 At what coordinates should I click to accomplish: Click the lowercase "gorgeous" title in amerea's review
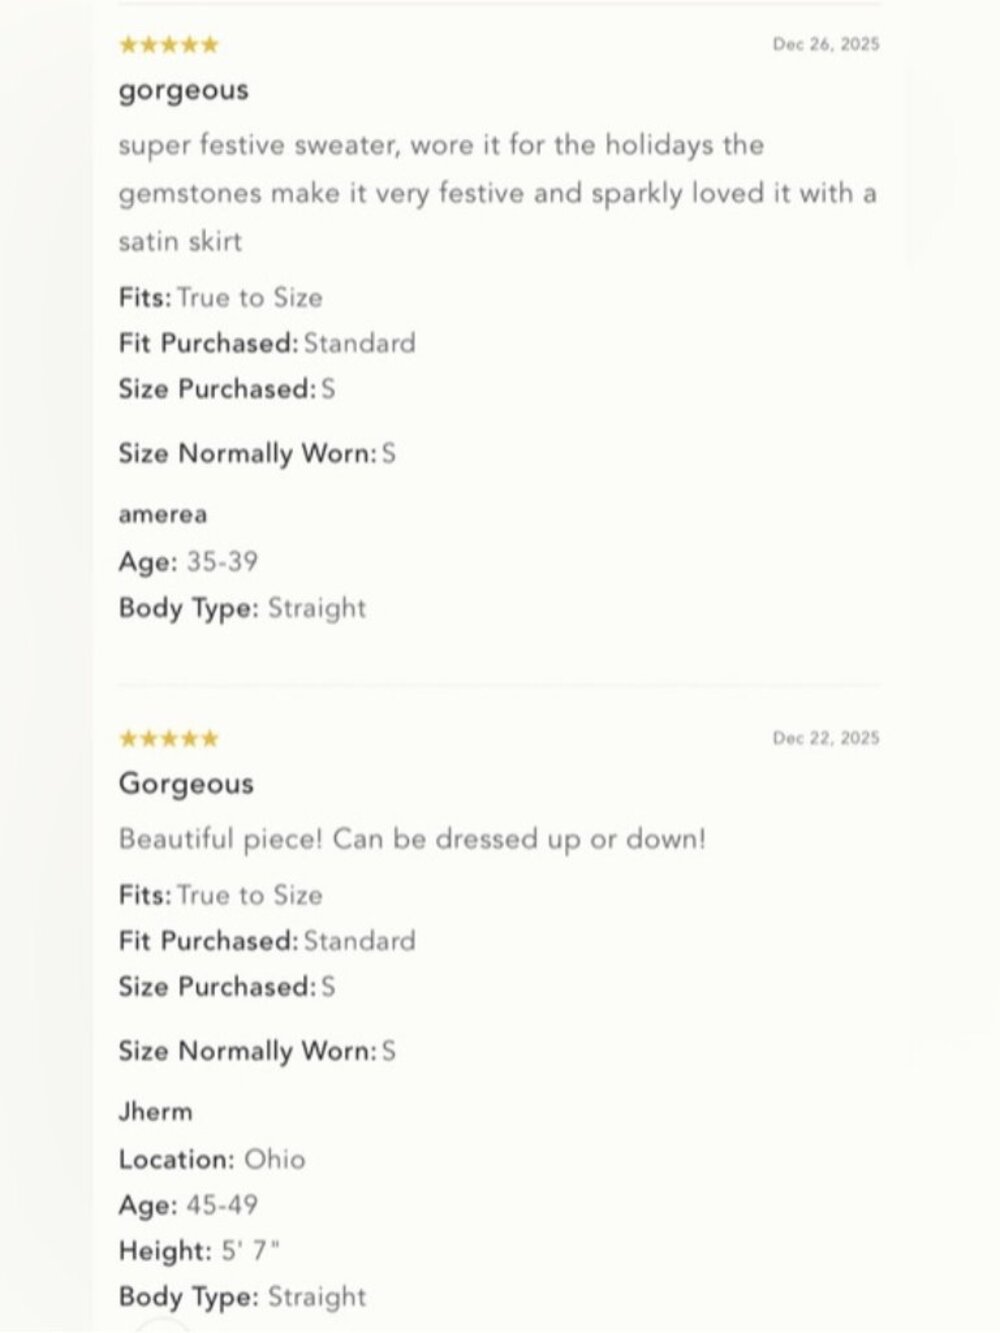(183, 90)
